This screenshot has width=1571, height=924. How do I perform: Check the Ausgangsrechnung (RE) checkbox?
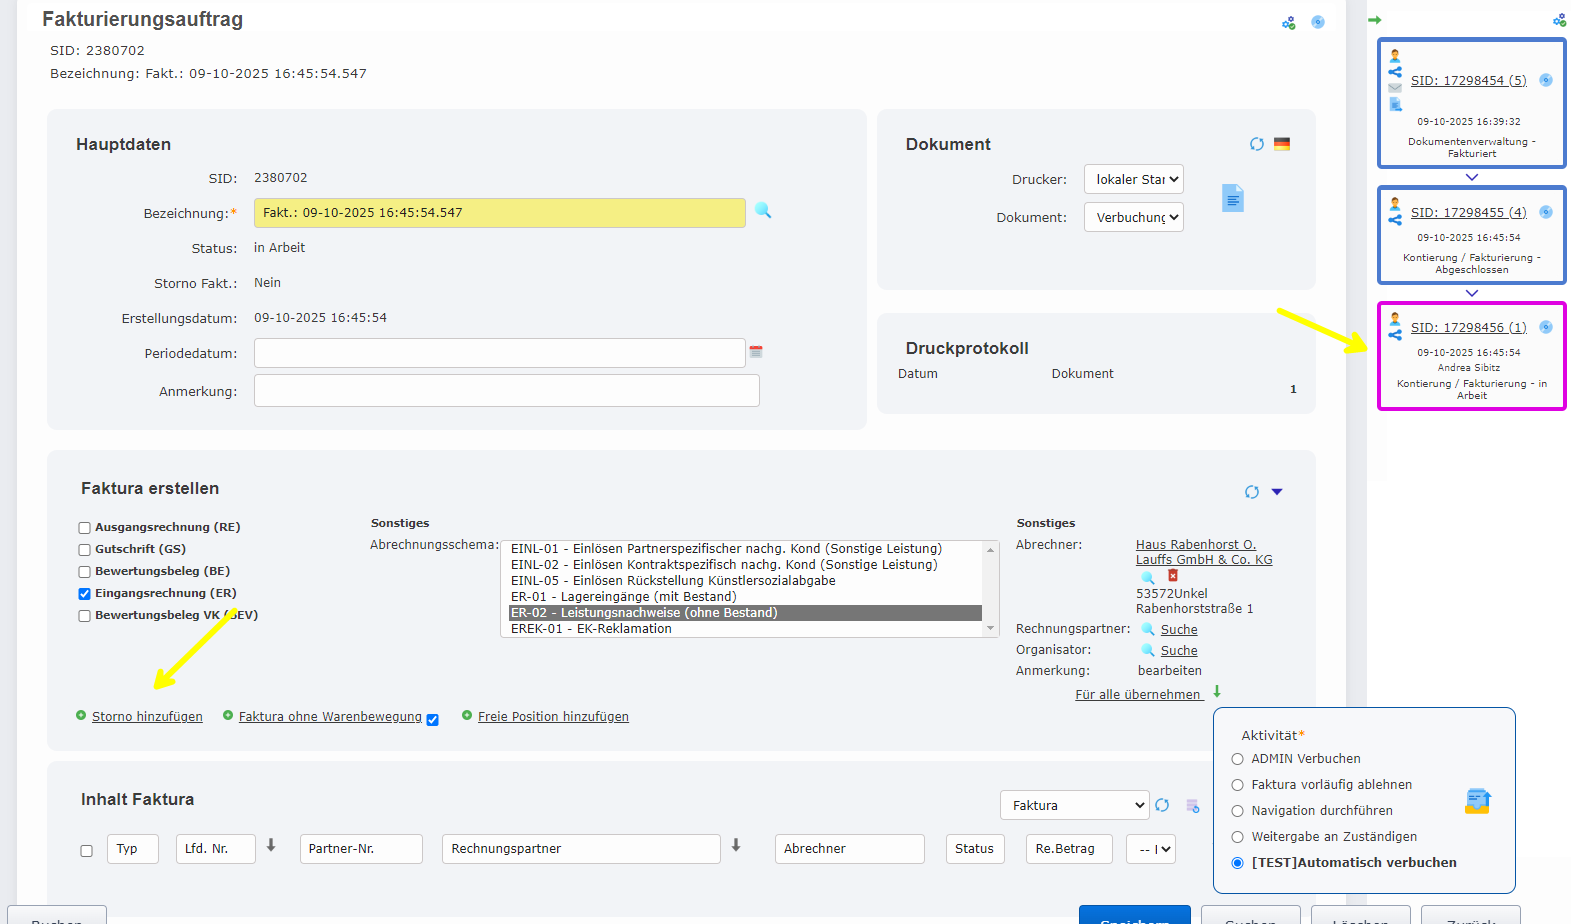click(x=85, y=528)
